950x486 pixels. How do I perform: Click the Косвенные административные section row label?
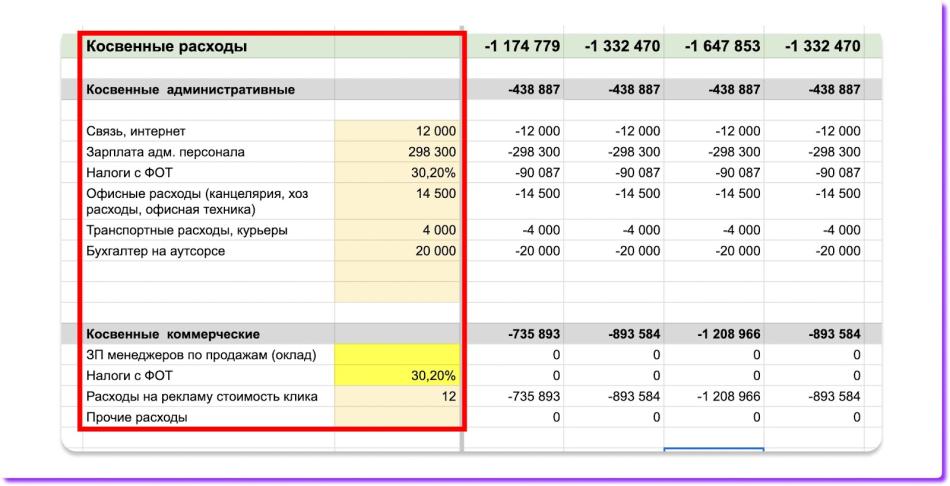pyautogui.click(x=190, y=90)
